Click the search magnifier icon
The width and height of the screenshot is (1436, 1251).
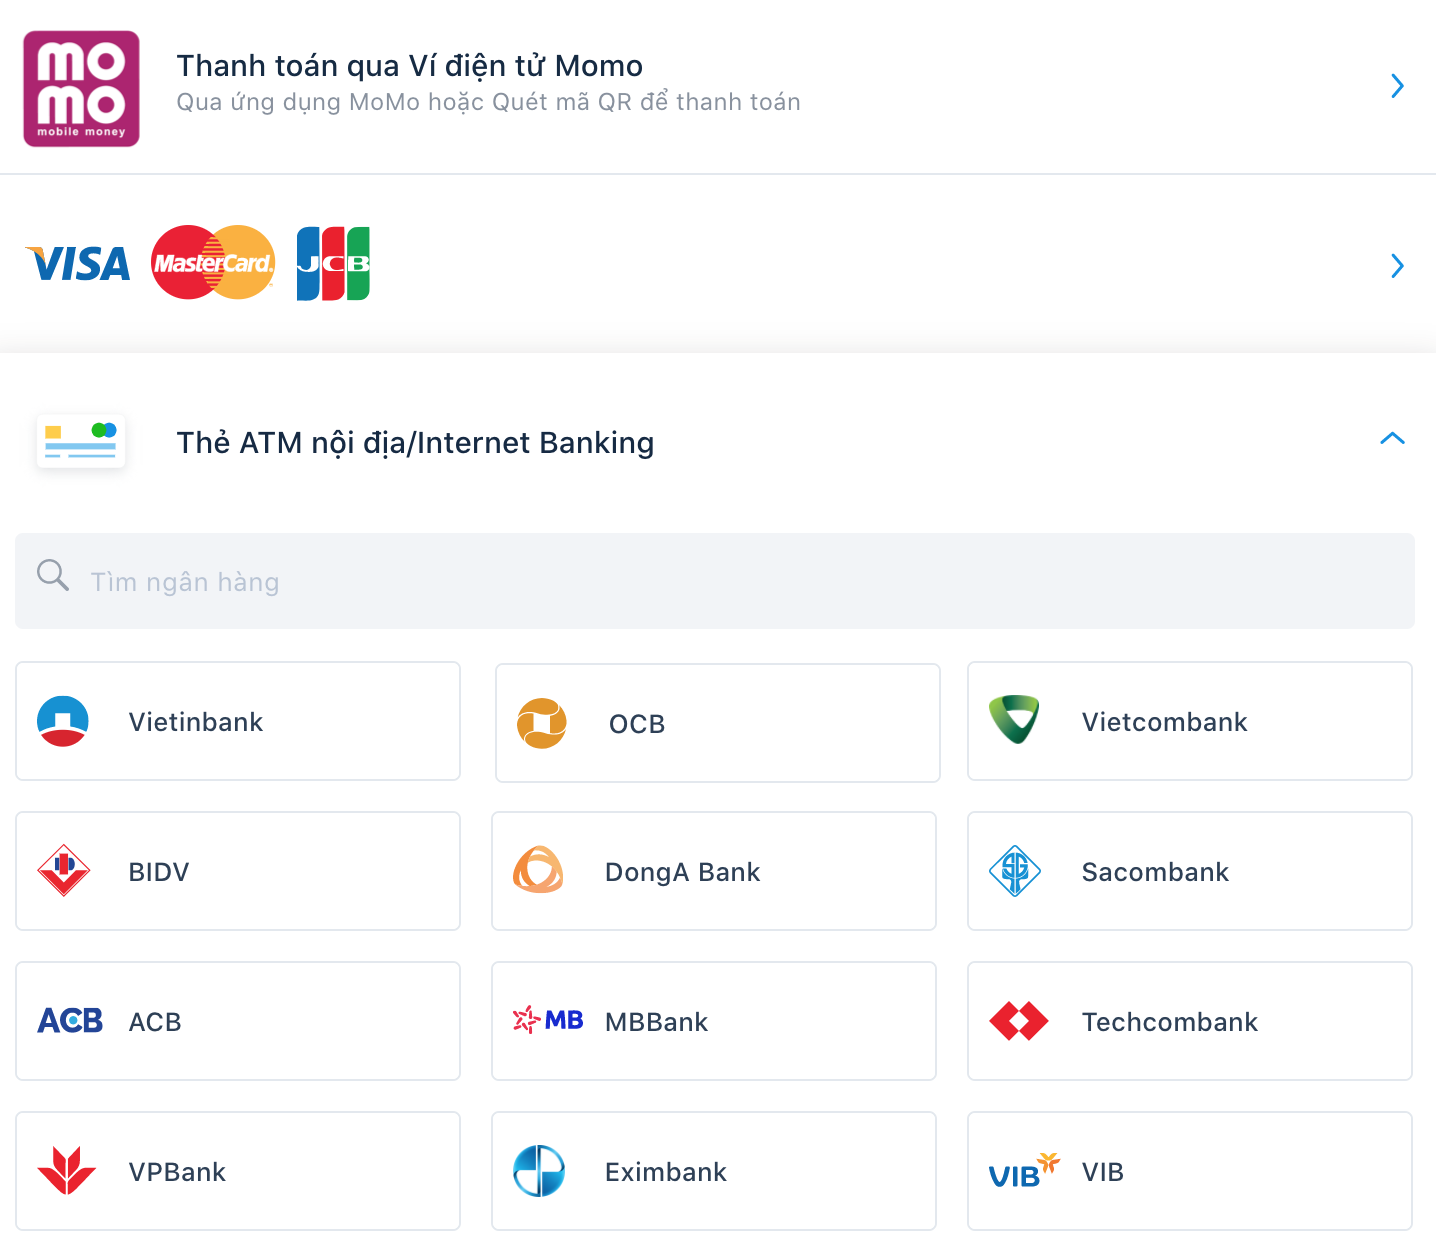[x=52, y=576]
